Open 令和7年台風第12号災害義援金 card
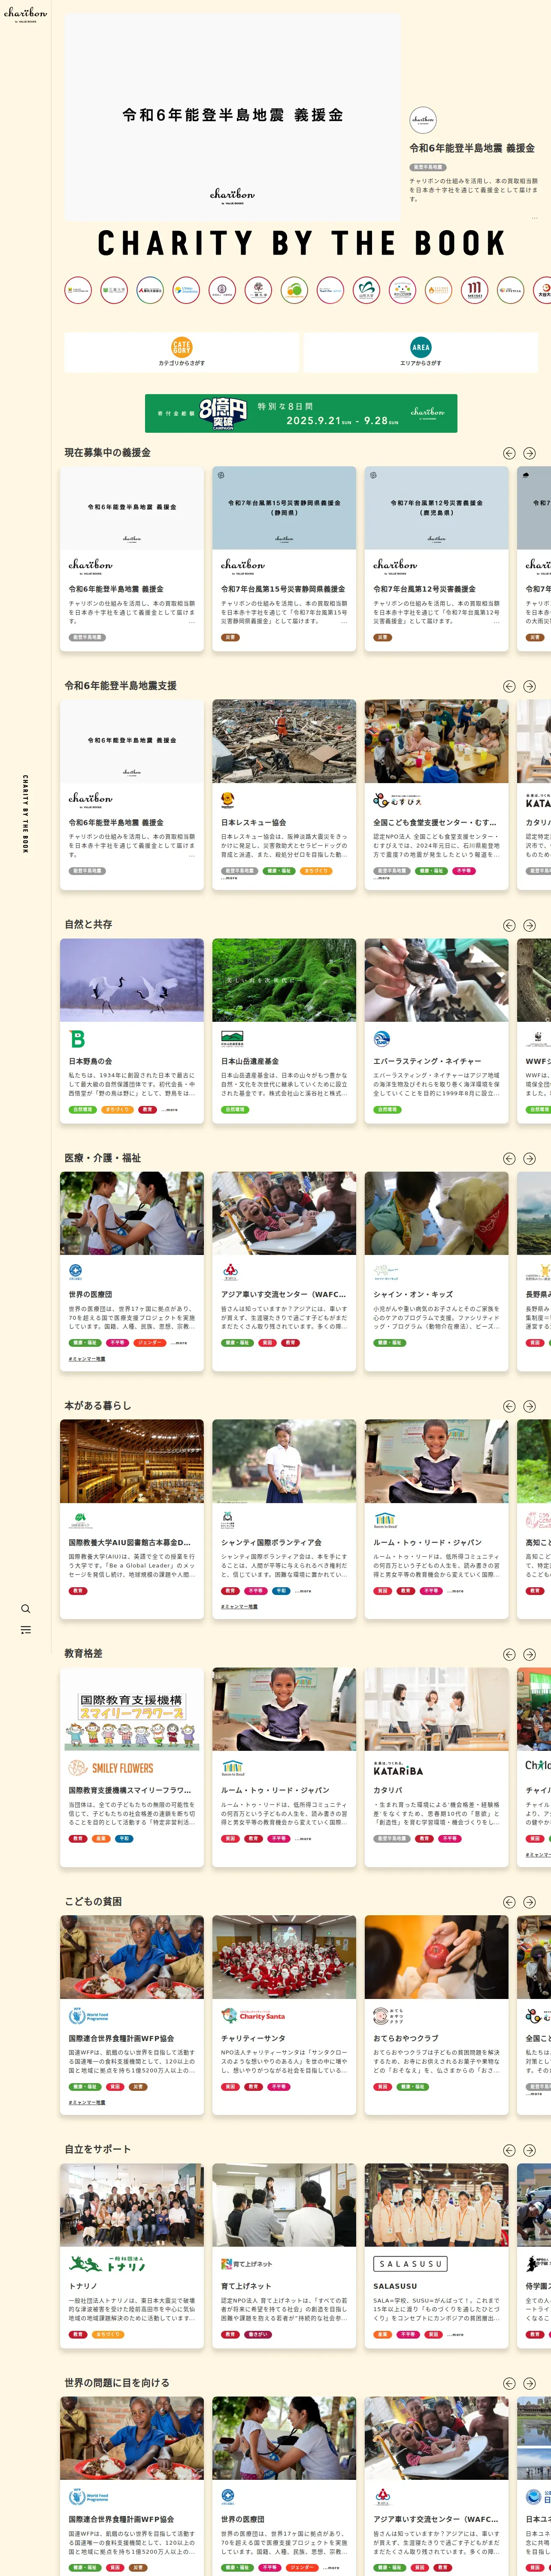551x2576 pixels. (x=436, y=559)
